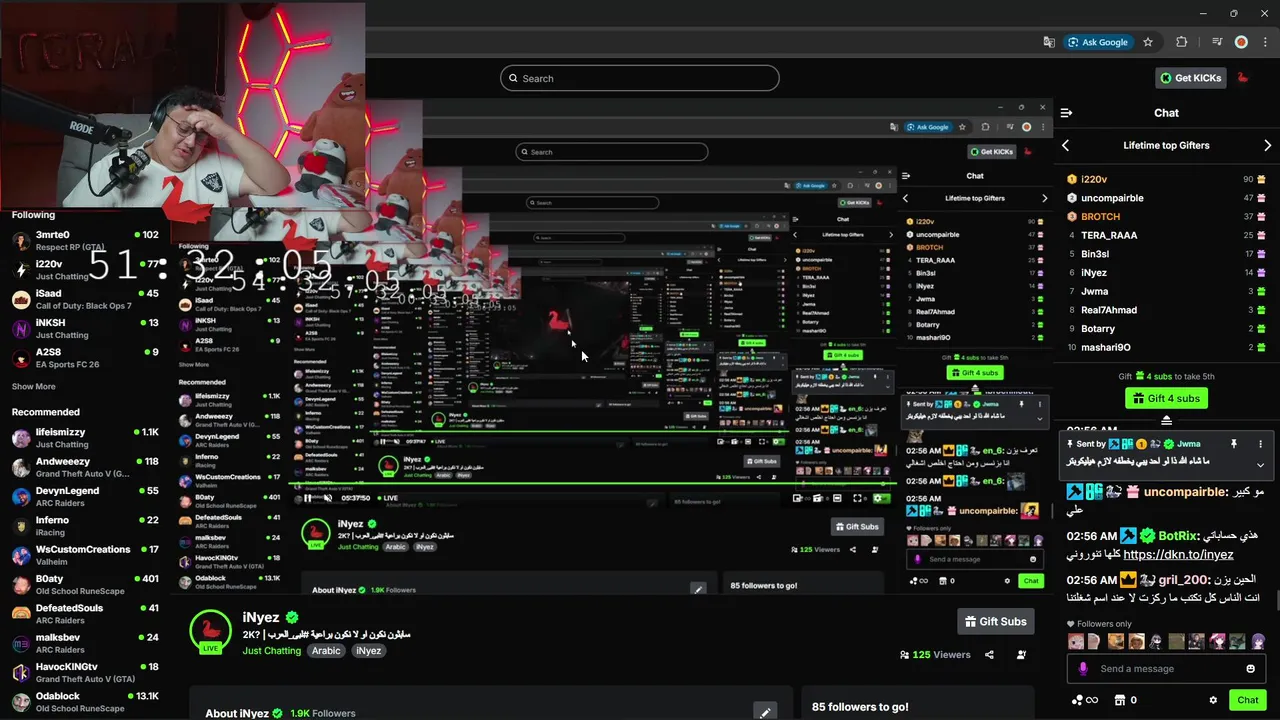Open the media control music icon
The image size is (1280, 720).
click(x=1217, y=42)
